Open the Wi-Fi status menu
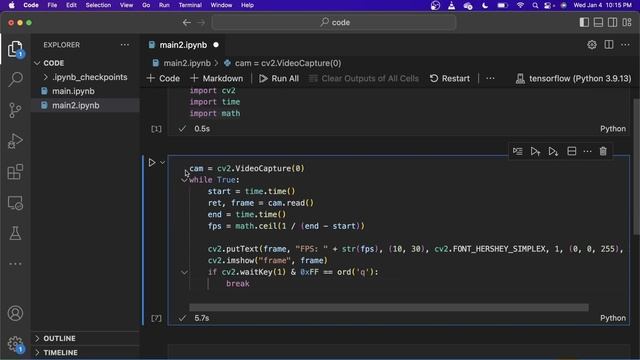This screenshot has width=640, height=360. 520,5
